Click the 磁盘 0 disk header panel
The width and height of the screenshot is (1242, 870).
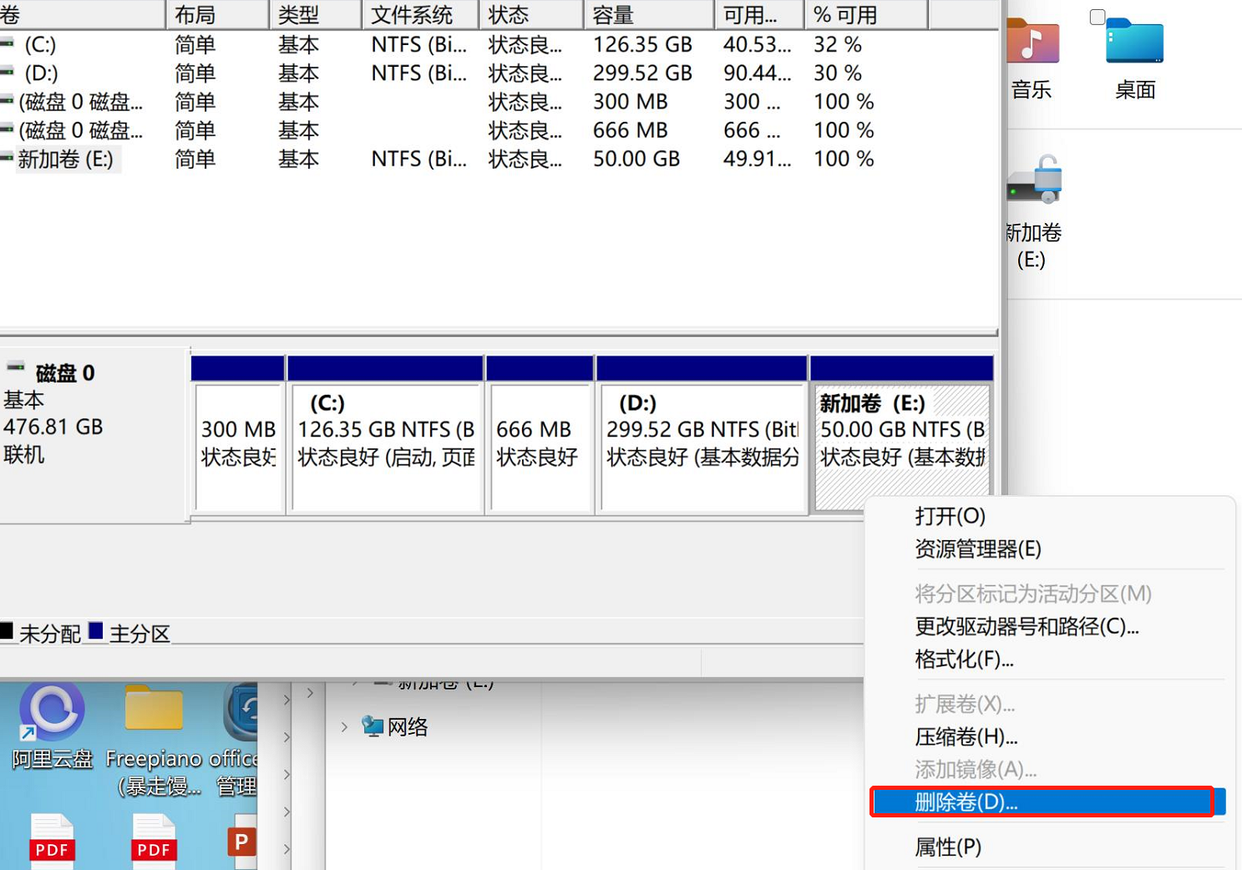click(93, 434)
